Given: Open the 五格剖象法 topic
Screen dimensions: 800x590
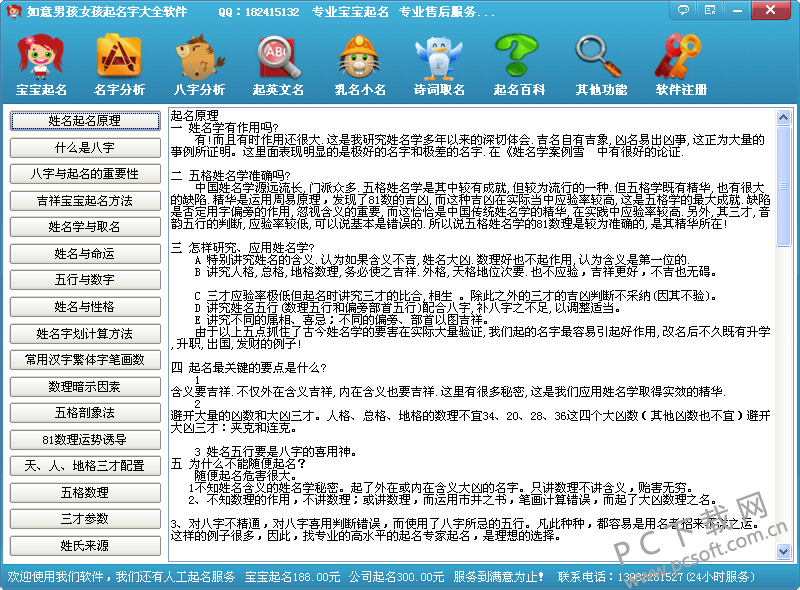Looking at the screenshot, I should 85,413.
